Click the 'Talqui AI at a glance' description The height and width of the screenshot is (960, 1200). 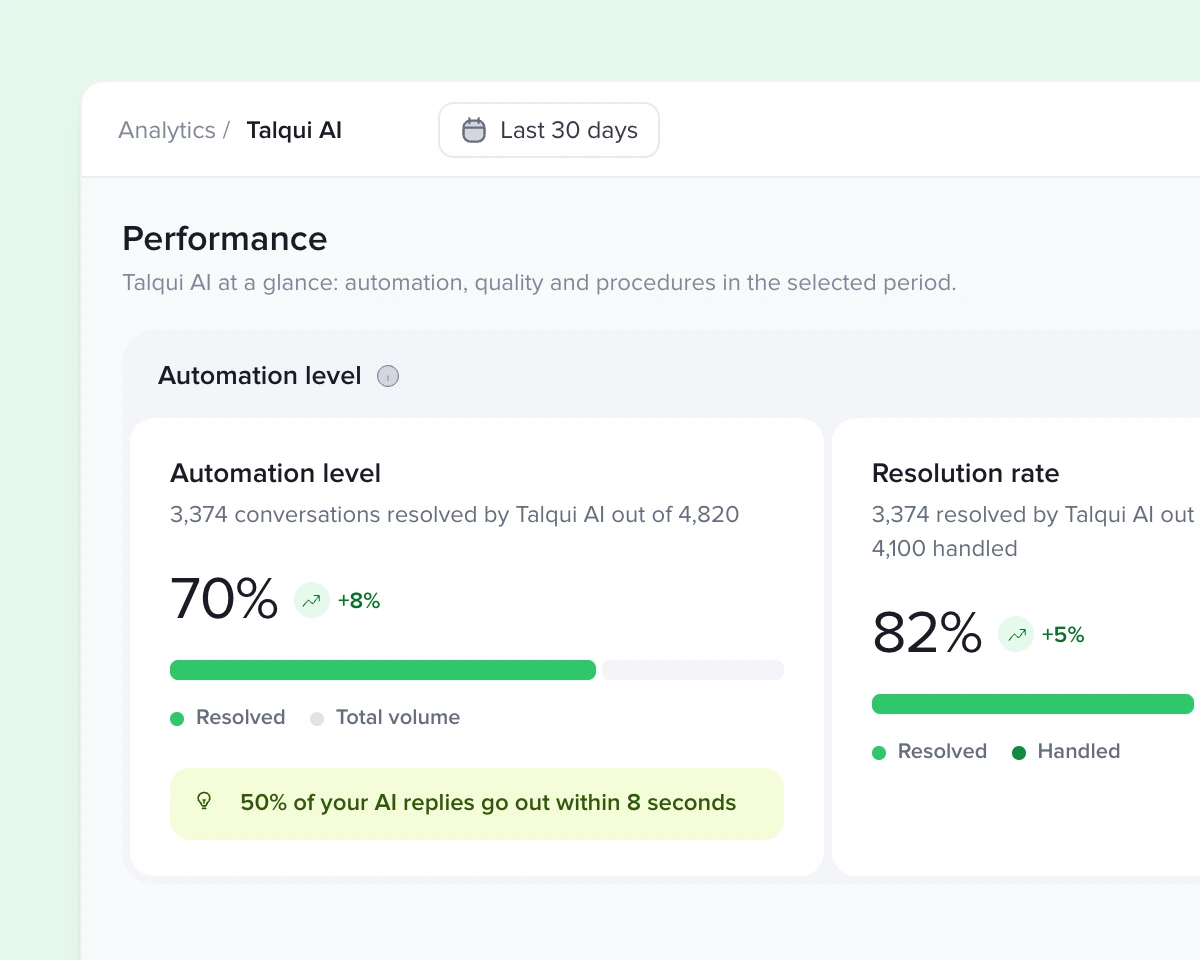click(539, 283)
